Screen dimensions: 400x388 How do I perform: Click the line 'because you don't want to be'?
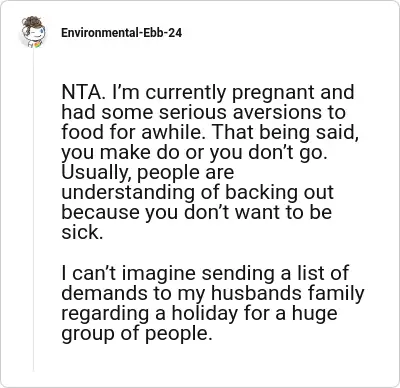[x=197, y=212]
